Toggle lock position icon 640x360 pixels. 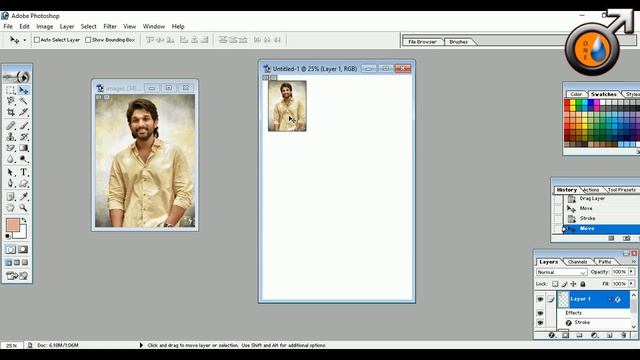[573, 284]
